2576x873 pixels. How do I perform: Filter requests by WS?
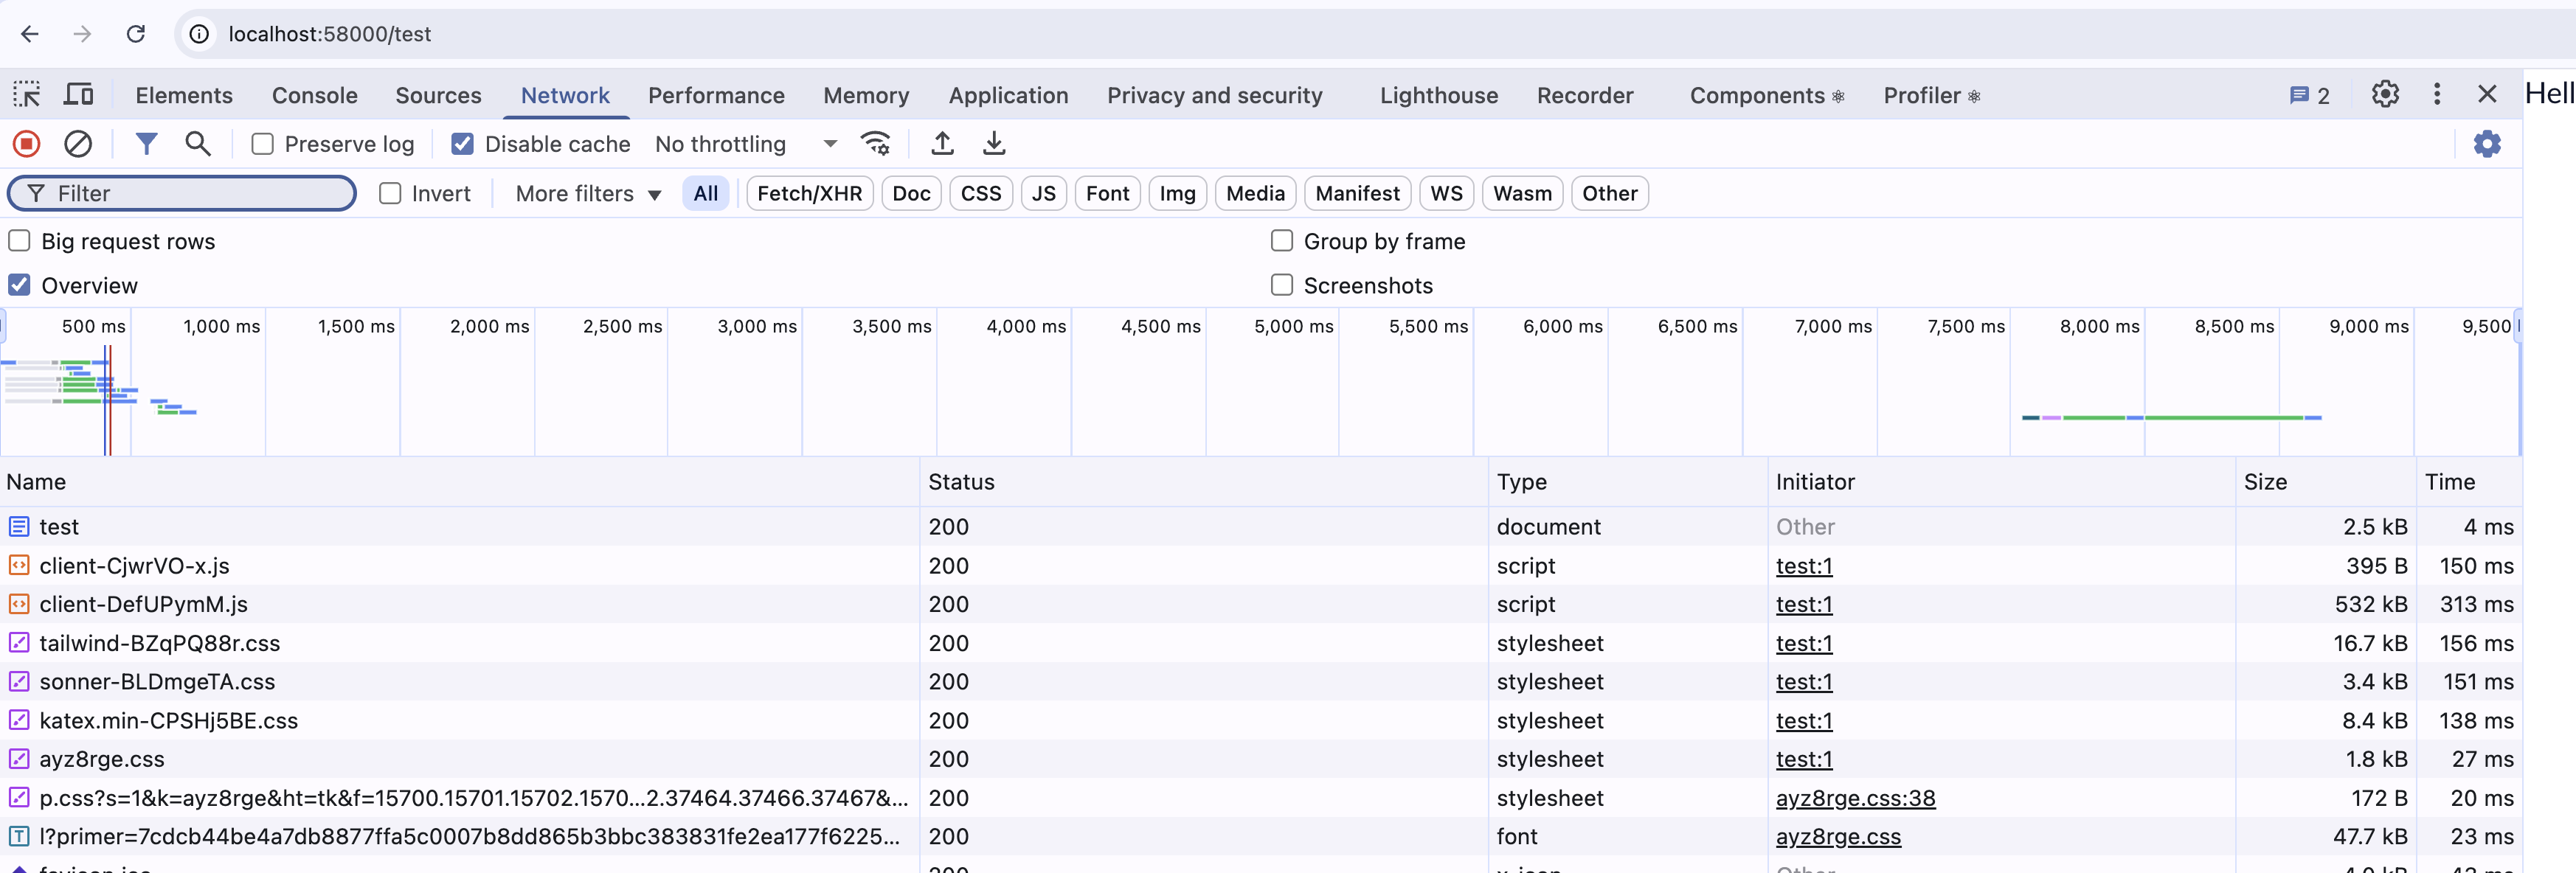click(1446, 193)
